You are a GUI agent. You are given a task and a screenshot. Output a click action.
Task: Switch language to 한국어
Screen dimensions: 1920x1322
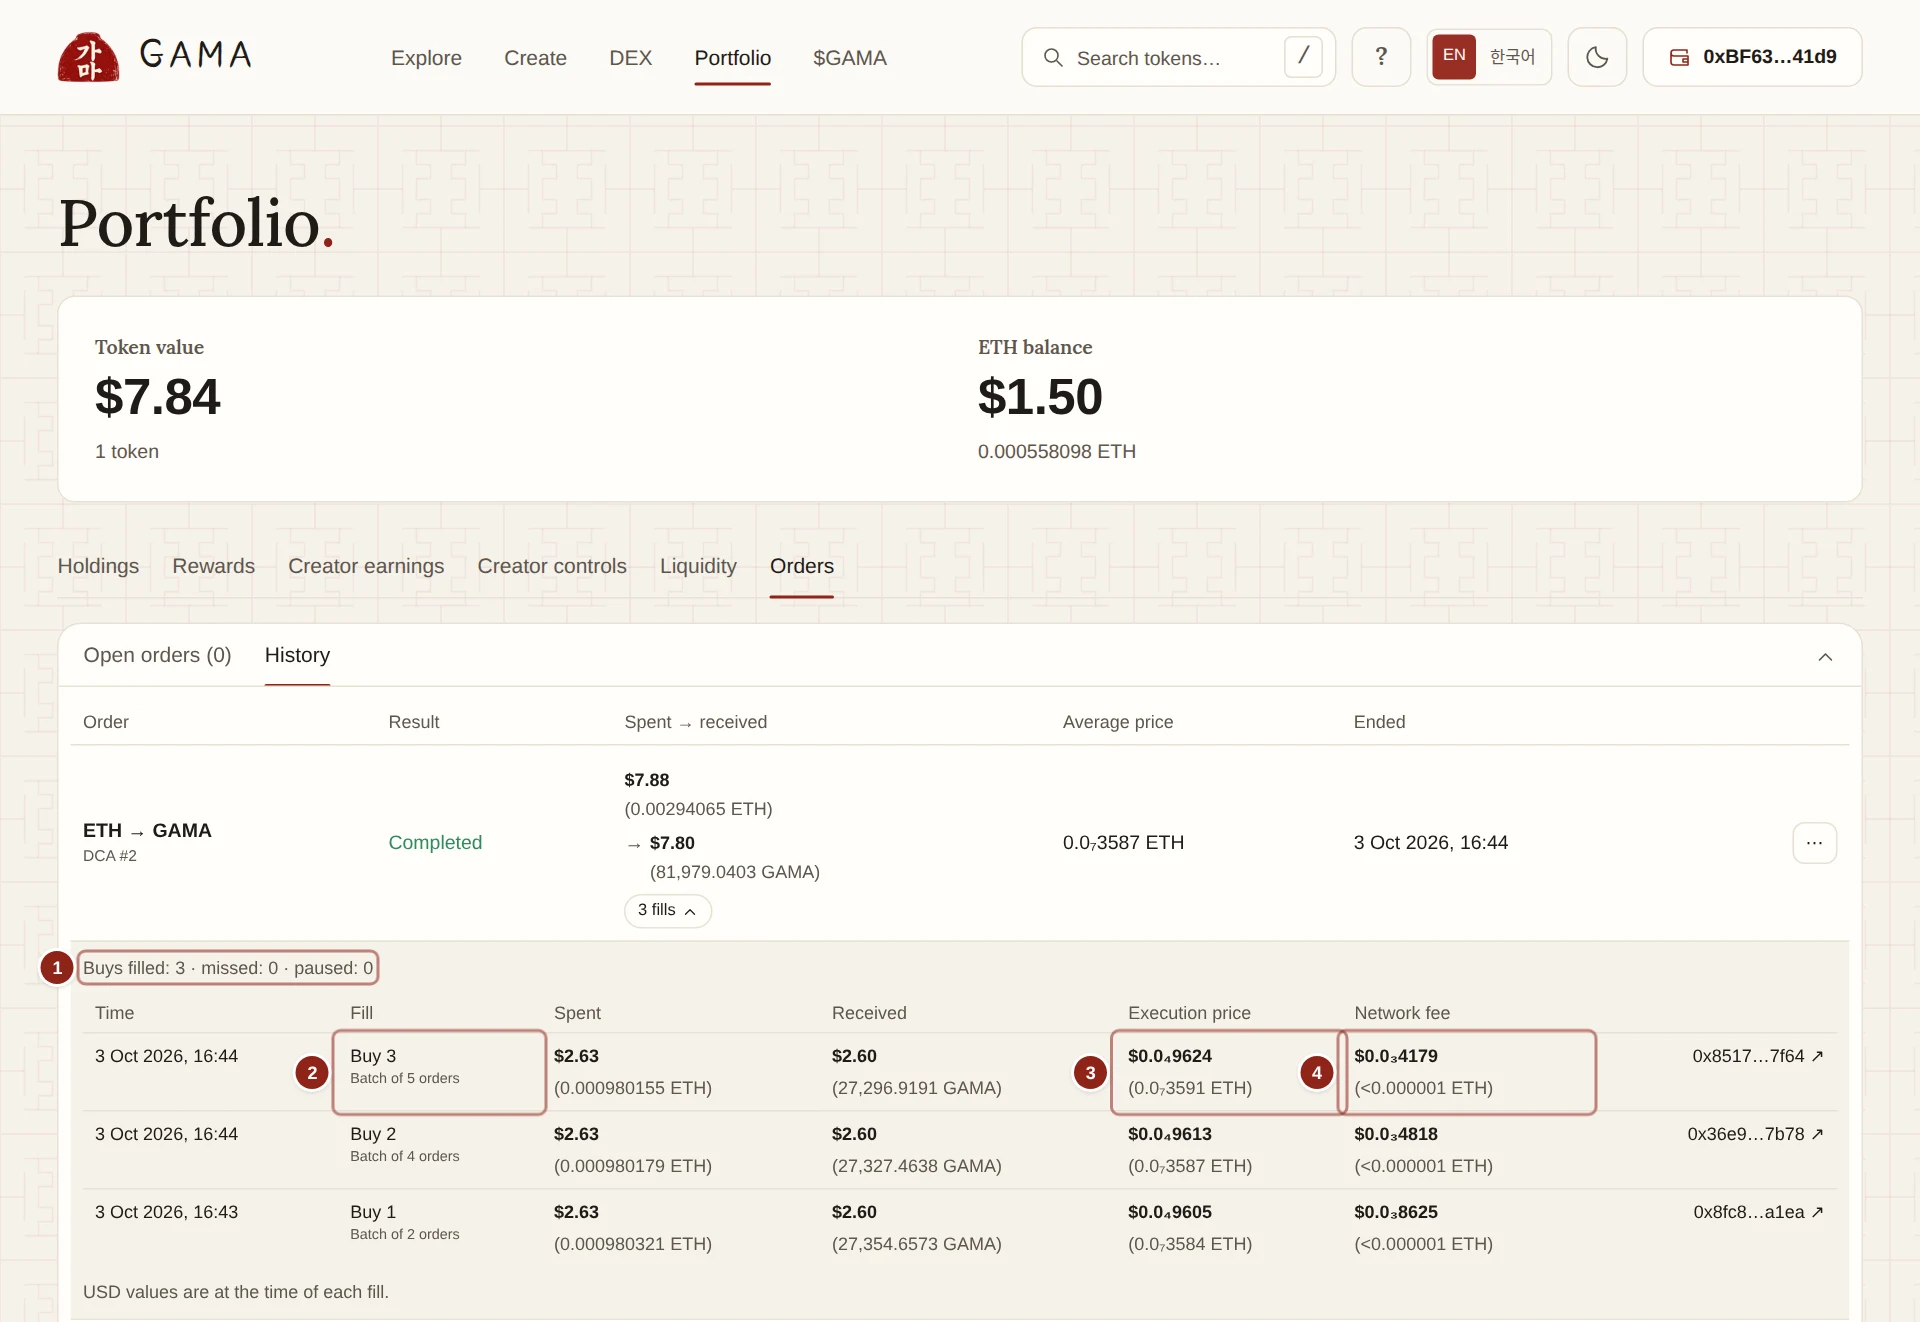tap(1512, 57)
